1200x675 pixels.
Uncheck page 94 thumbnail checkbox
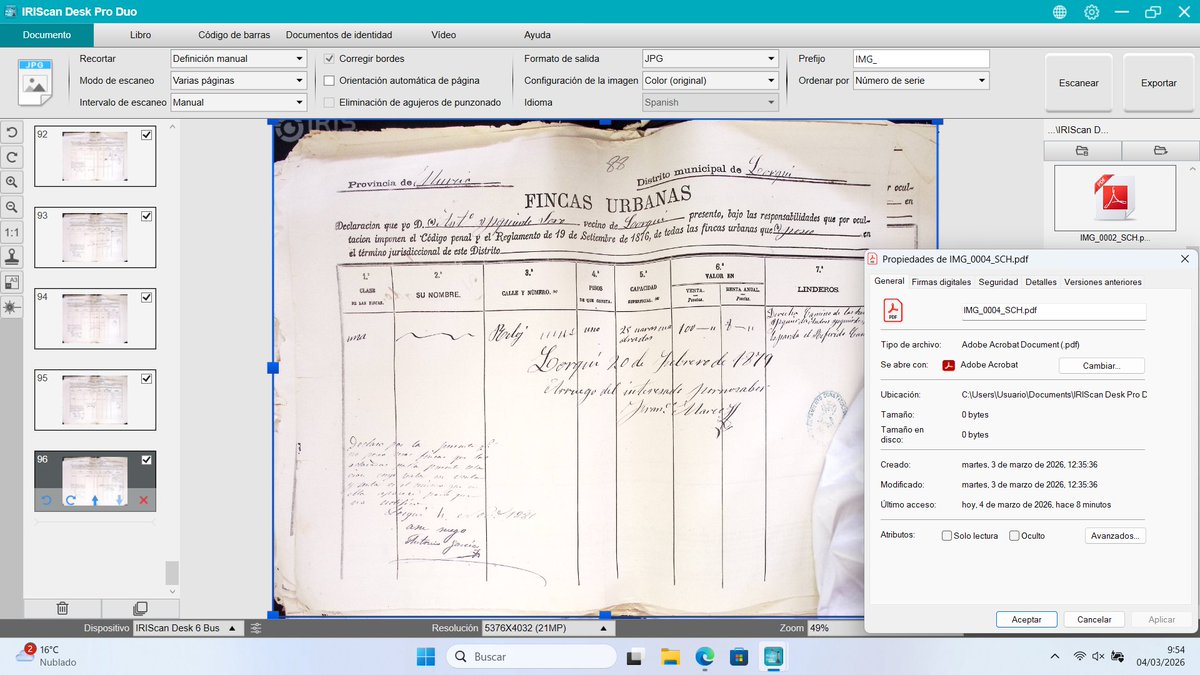tap(147, 297)
